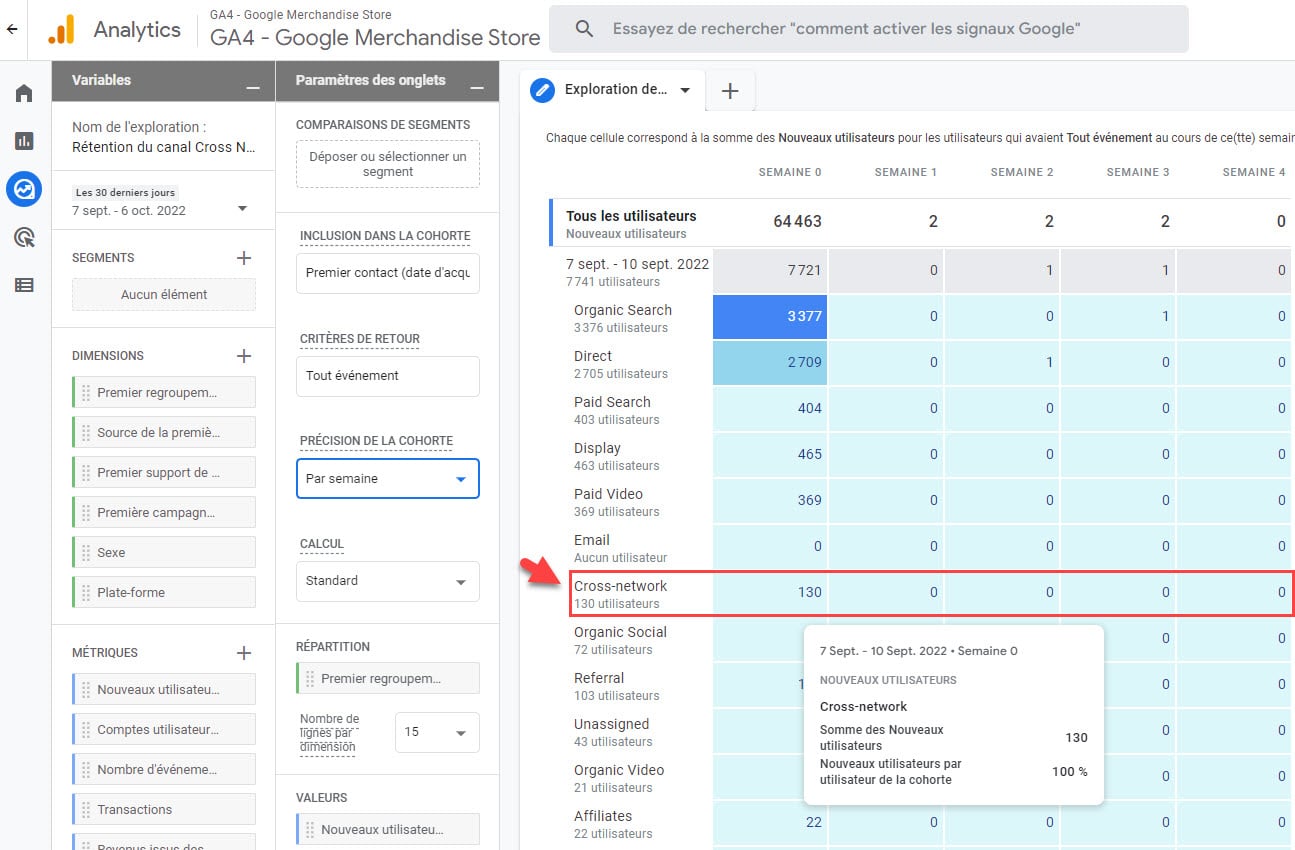
Task: Click the search magnifier icon
Action: click(x=585, y=29)
